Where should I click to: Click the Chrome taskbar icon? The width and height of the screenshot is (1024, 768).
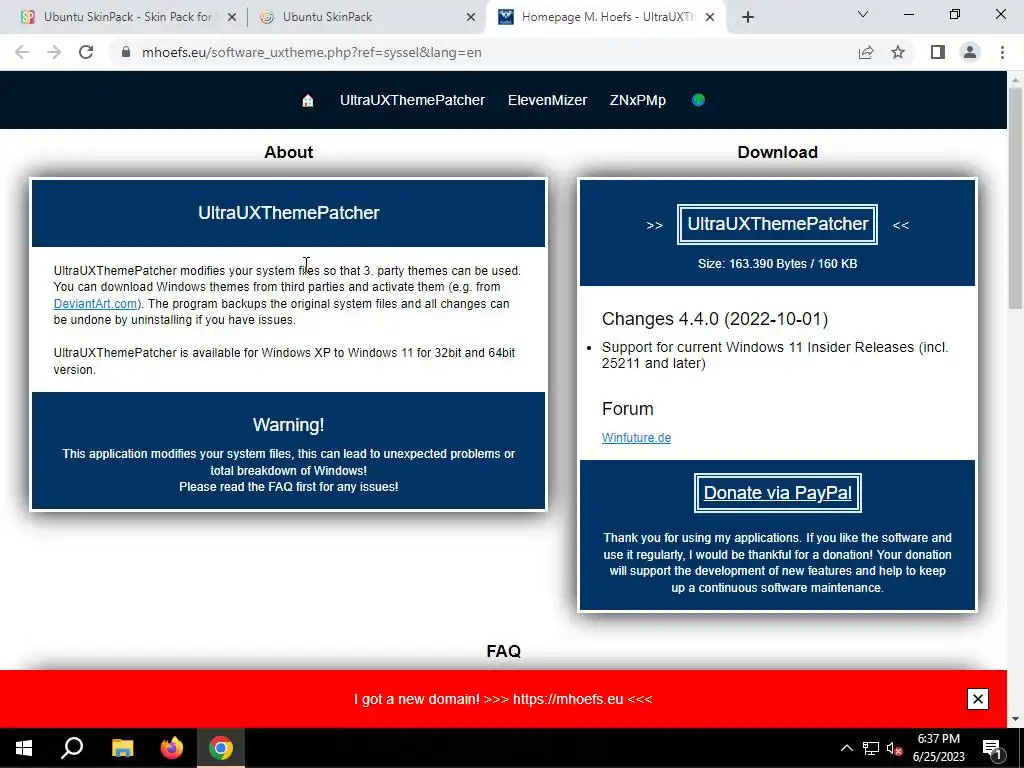[221, 748]
